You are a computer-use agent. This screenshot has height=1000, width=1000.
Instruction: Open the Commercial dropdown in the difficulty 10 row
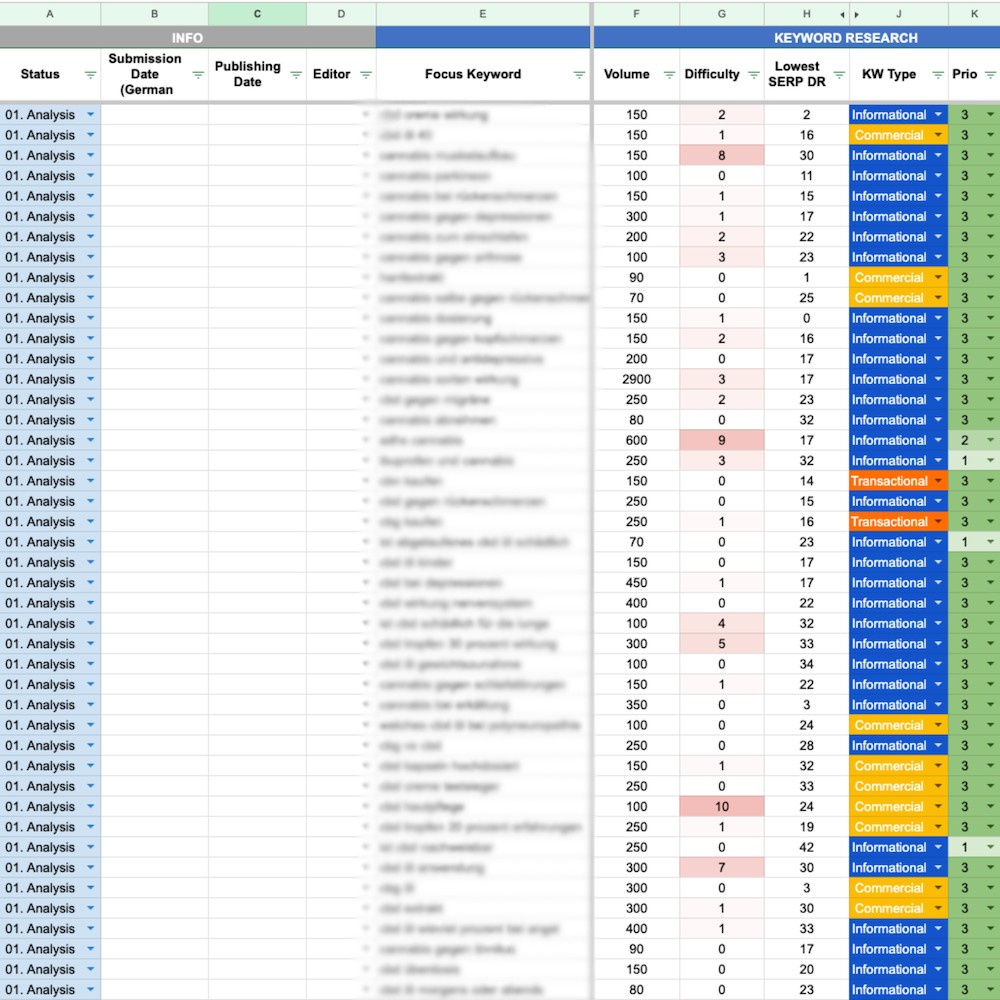tap(938, 806)
